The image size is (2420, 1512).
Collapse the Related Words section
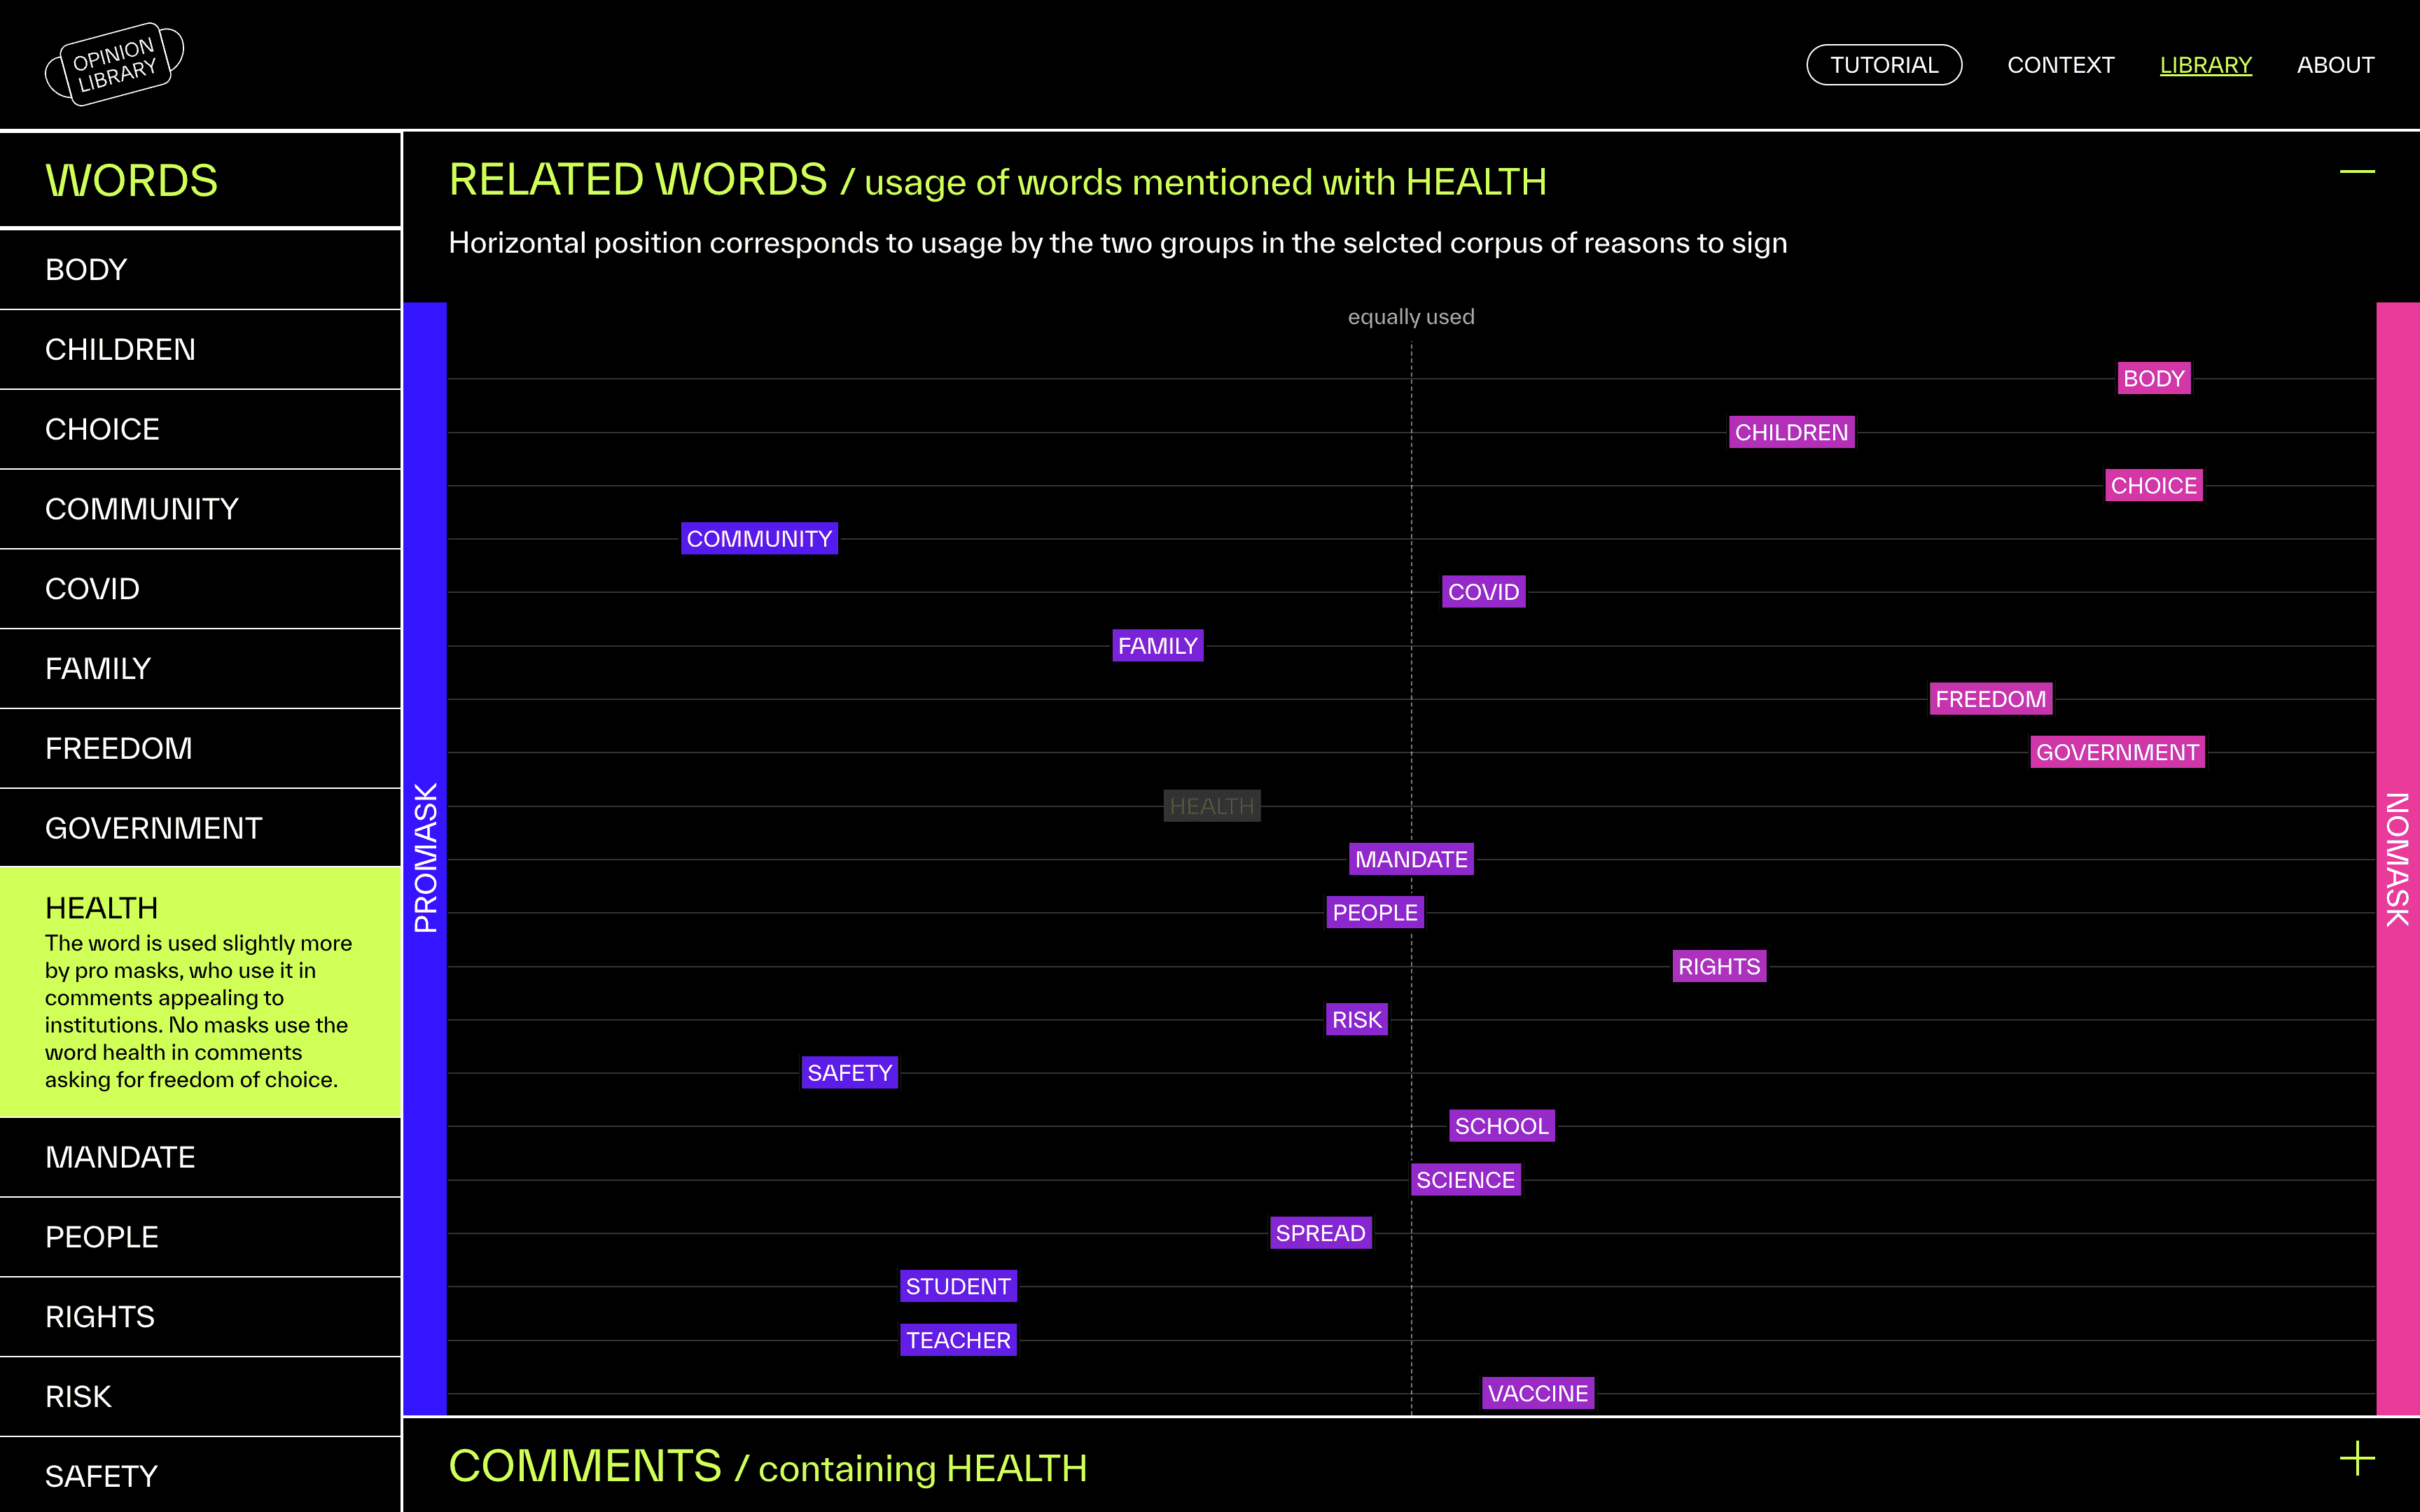point(2356,172)
